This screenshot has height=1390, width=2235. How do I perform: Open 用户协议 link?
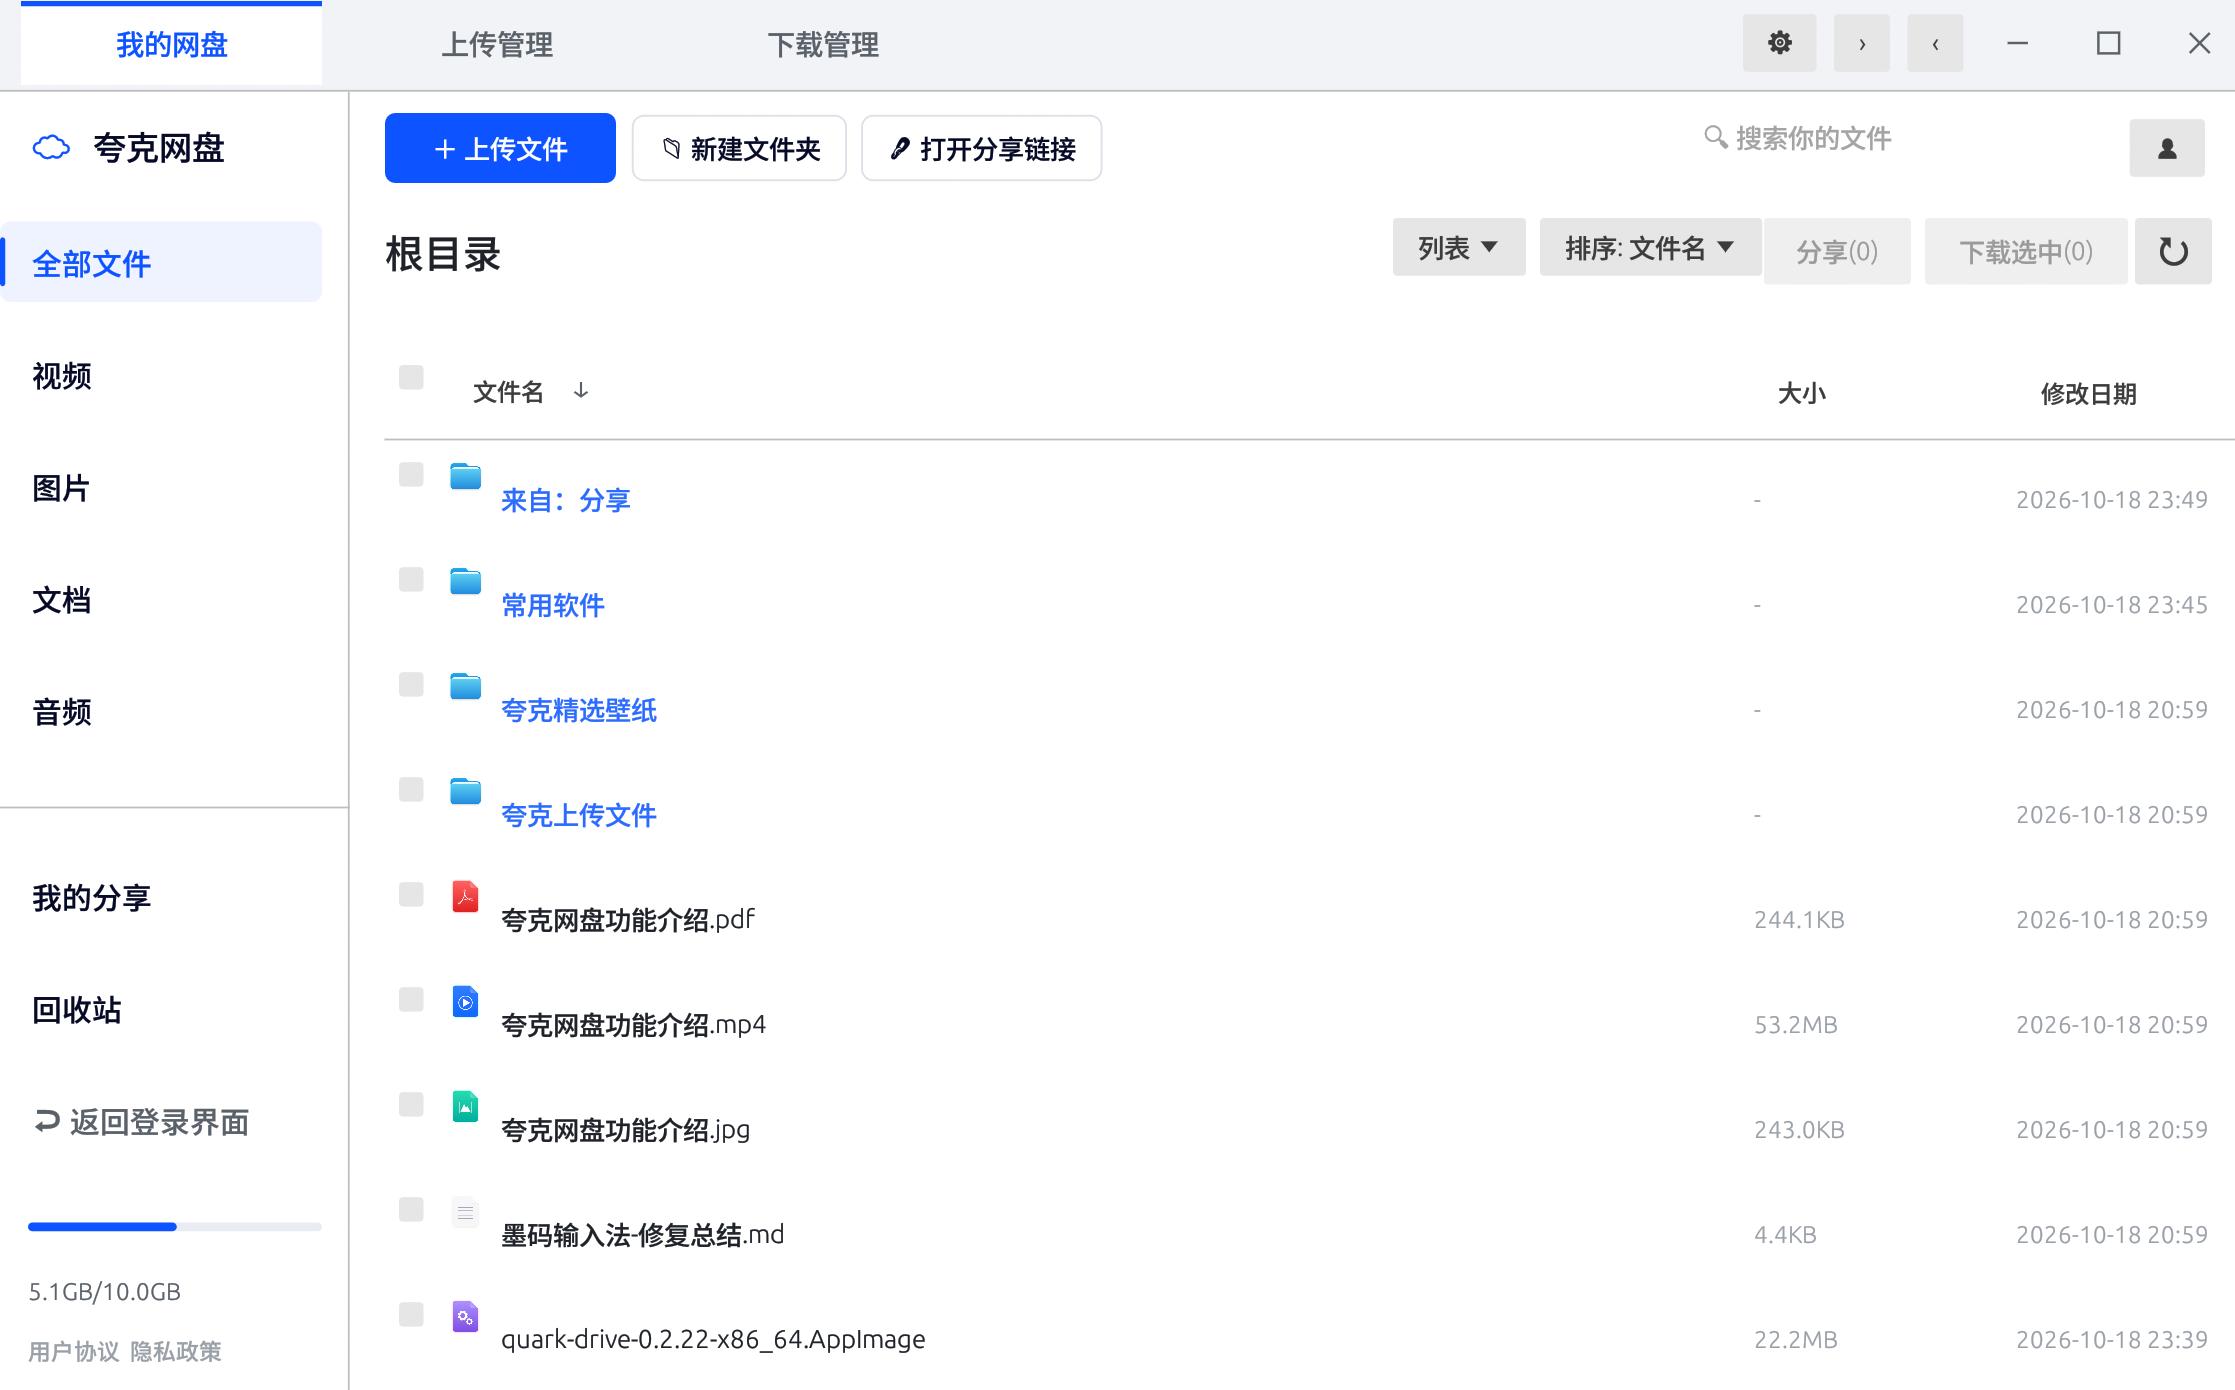coord(74,1351)
